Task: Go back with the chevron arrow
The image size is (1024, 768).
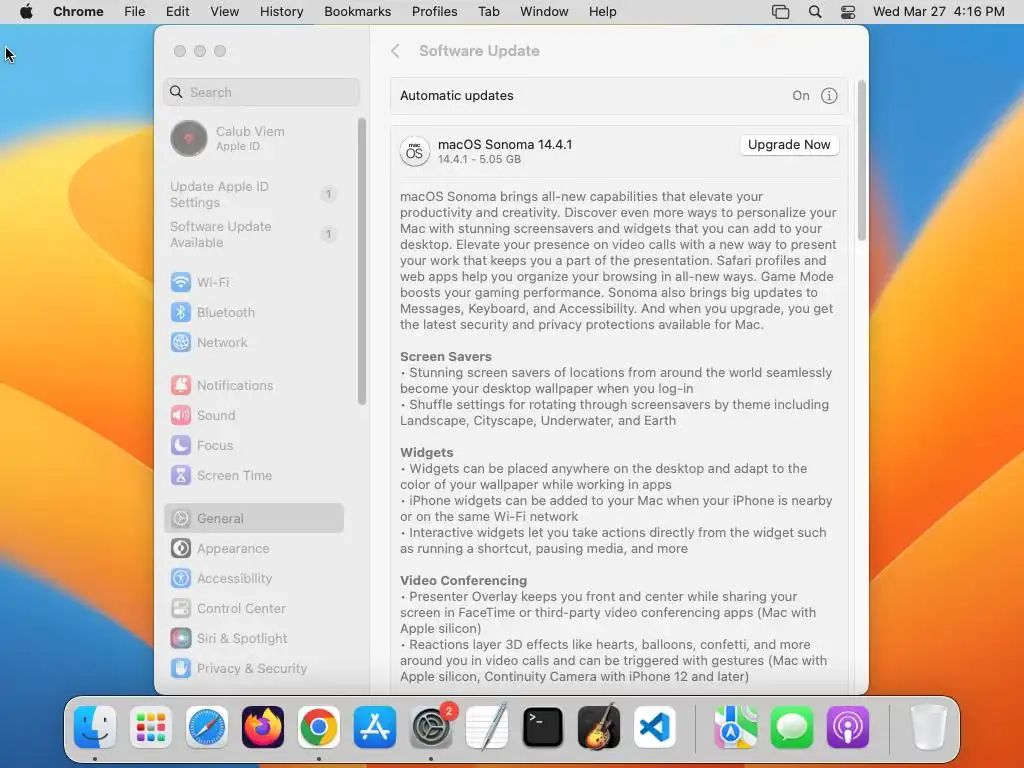Action: point(395,51)
